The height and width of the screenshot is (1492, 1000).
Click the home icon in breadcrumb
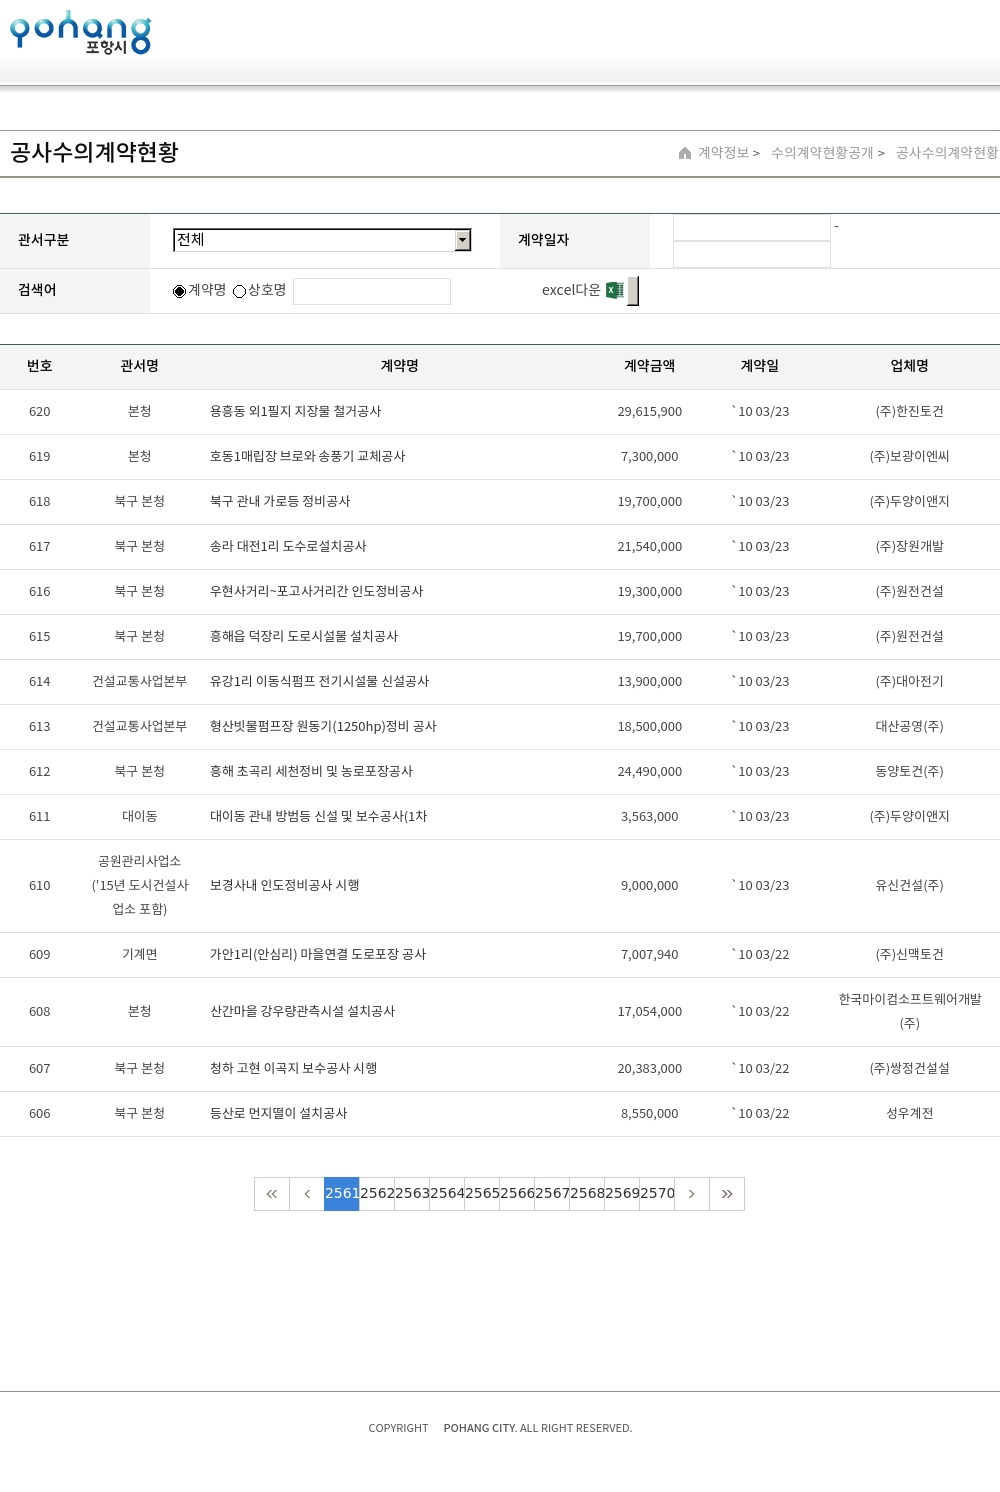(685, 153)
